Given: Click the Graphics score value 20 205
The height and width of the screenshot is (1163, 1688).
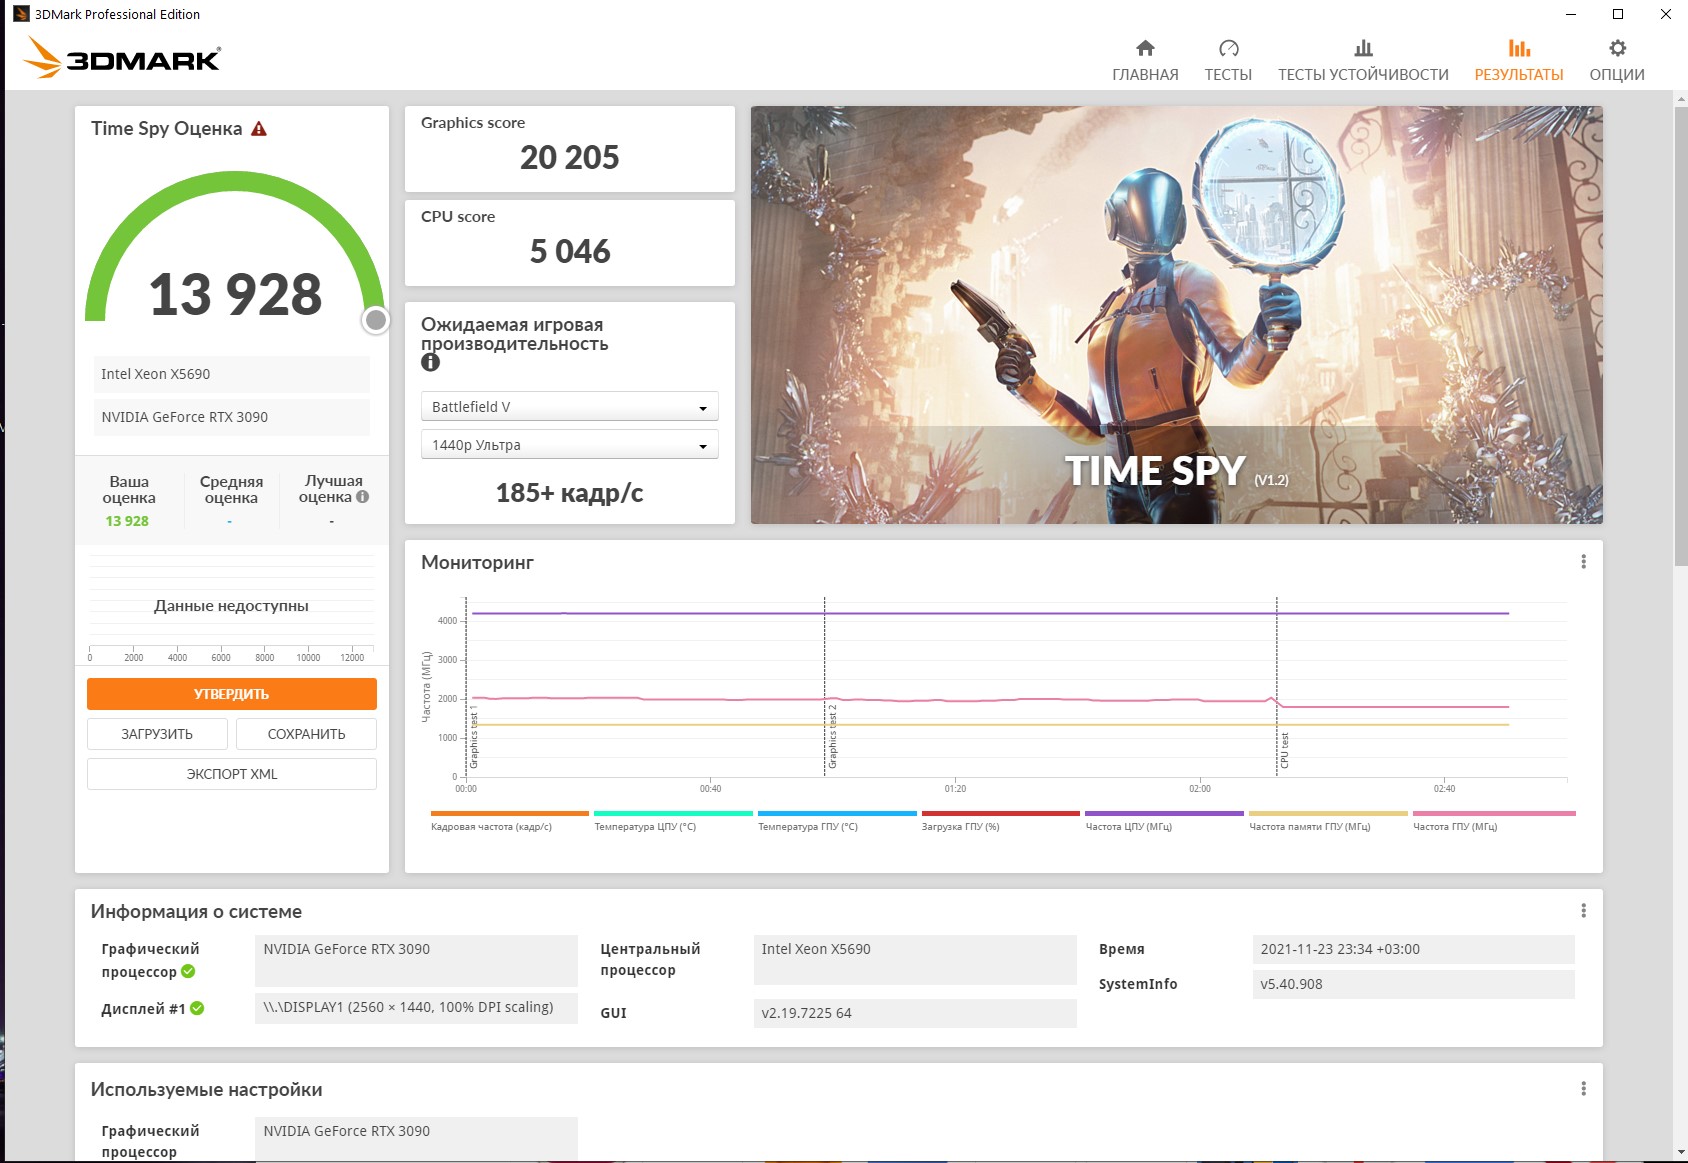Looking at the screenshot, I should (x=569, y=158).
